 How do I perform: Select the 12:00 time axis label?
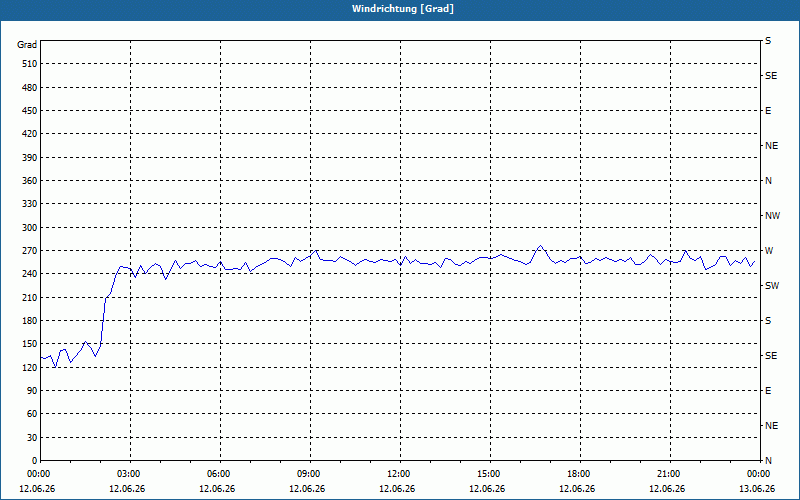tap(399, 474)
